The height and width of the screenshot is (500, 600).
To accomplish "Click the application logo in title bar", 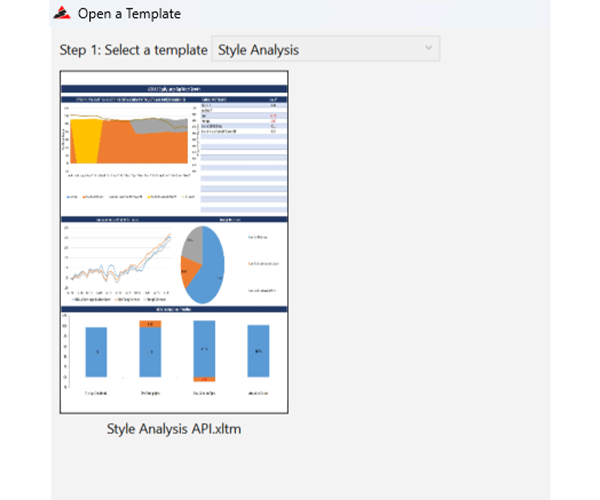I will (62, 13).
